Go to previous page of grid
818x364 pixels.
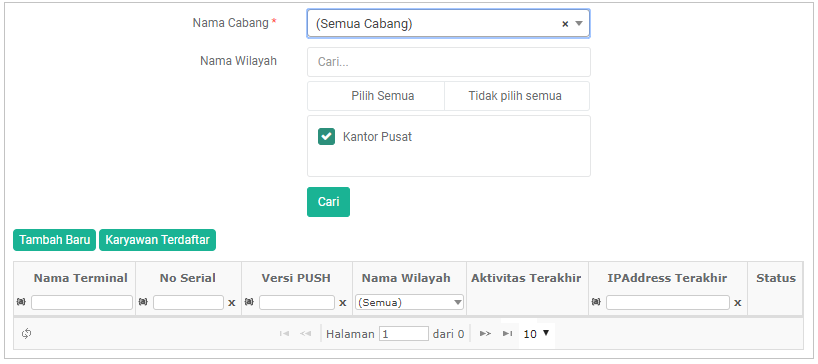click(x=305, y=334)
